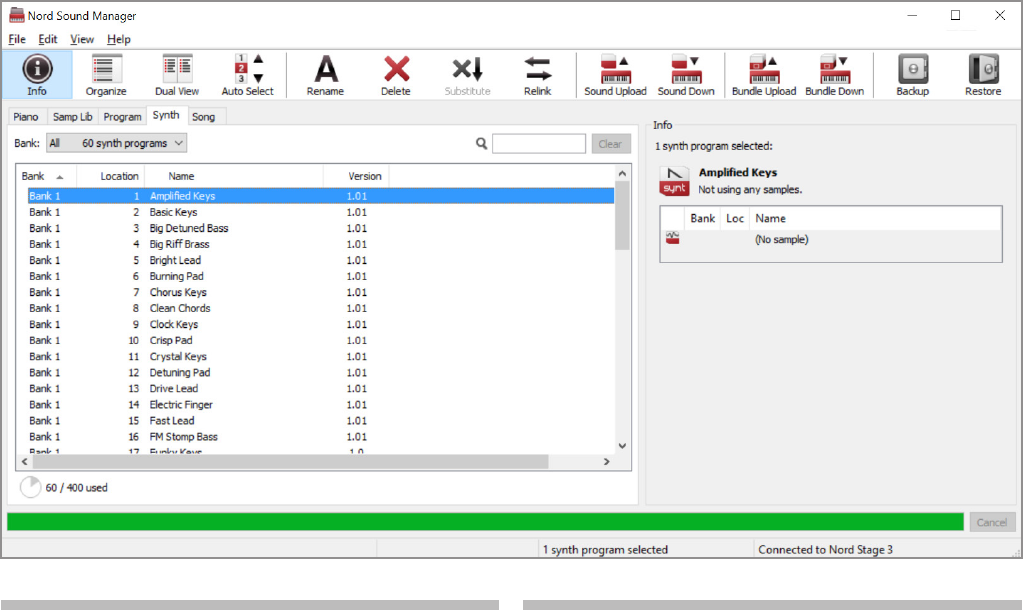Image resolution: width=1023 pixels, height=610 pixels.
Task: Click the Bundle Down icon
Action: coord(834,75)
